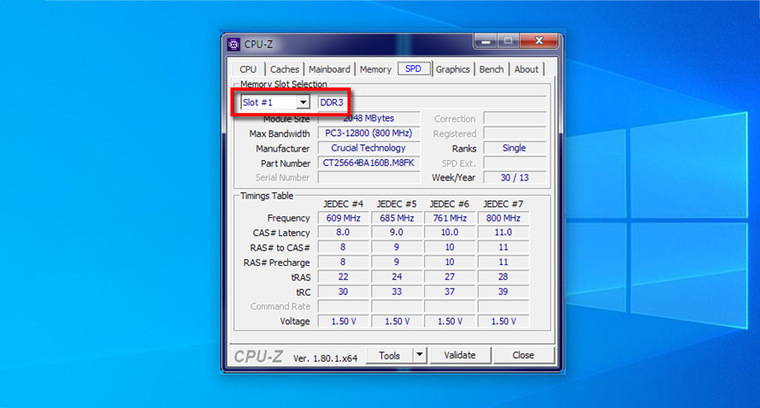The image size is (760, 408).
Task: Click the 761 MHz frequency cell
Action: click(x=450, y=218)
